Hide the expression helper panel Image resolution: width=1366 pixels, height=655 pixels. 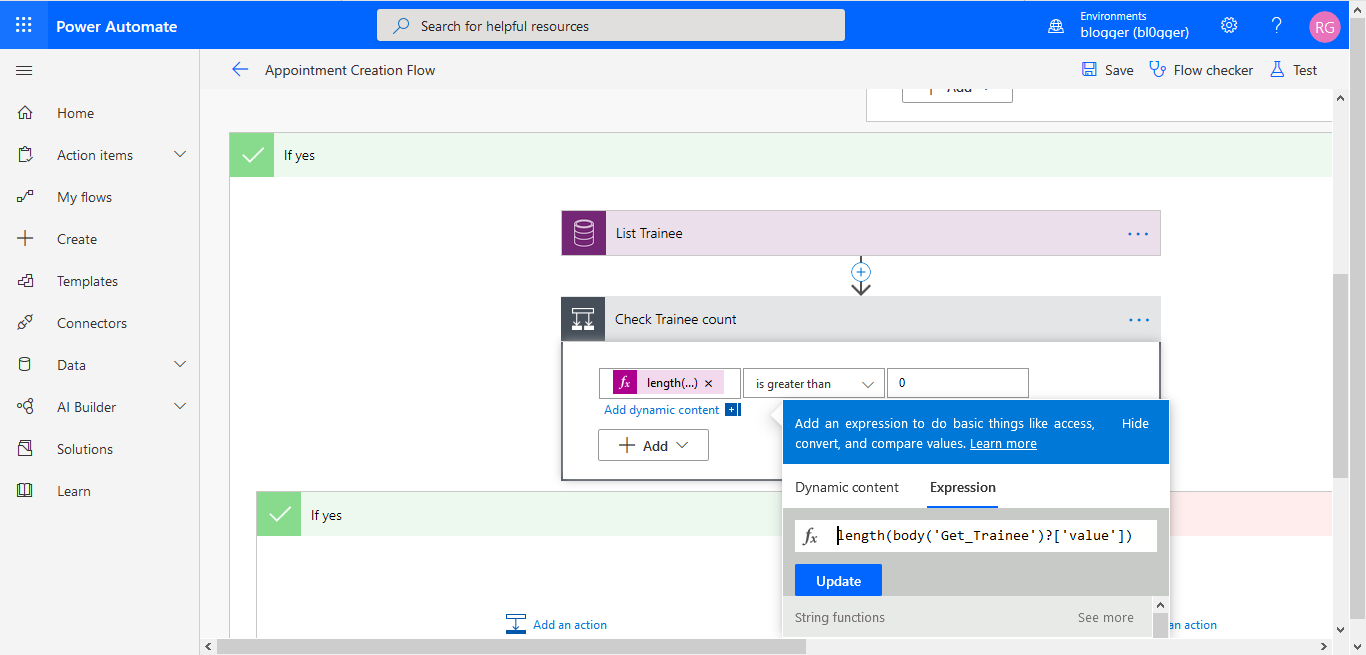click(1135, 423)
